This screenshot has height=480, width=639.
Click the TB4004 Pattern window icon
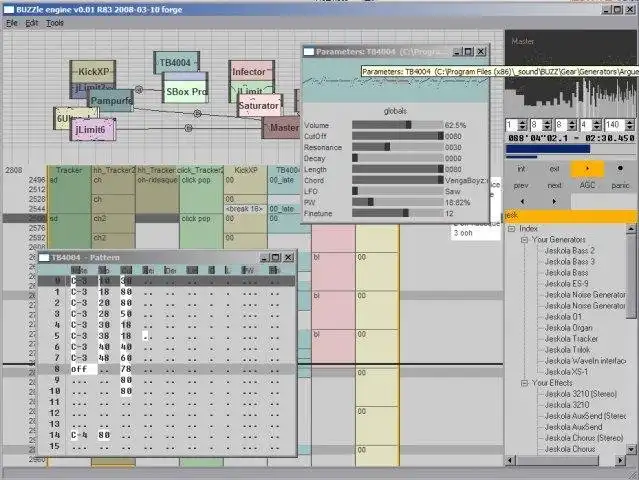(44, 258)
